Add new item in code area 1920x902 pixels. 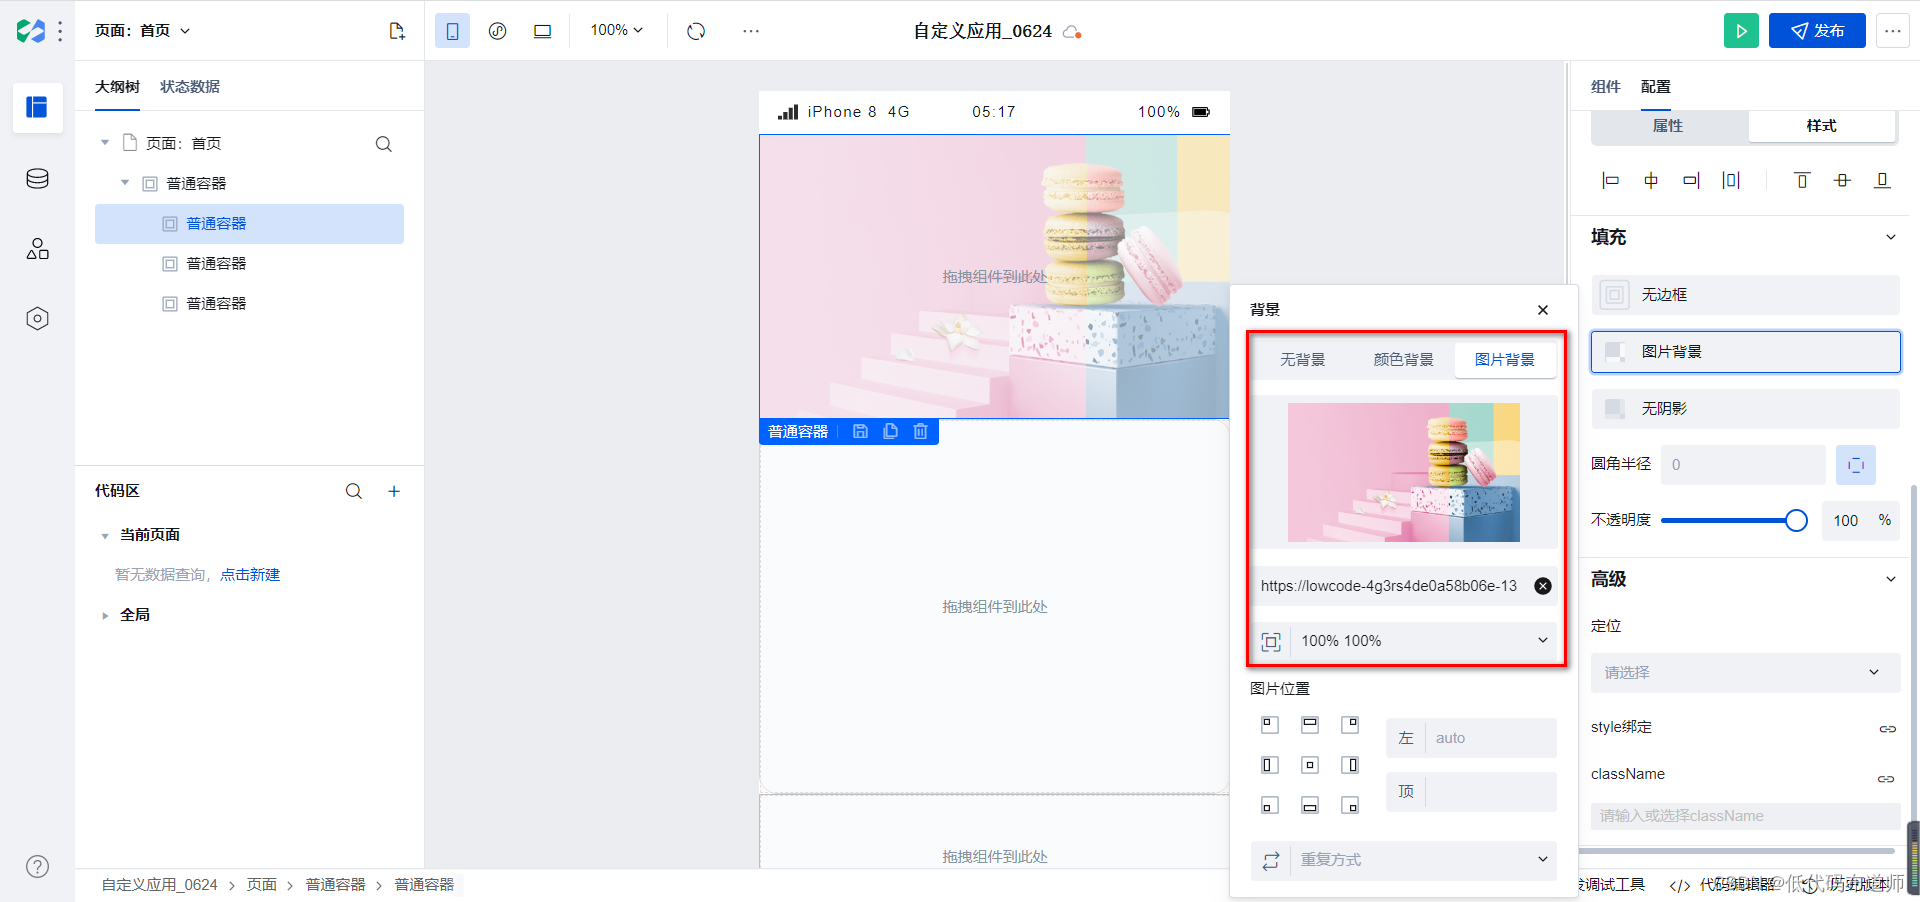(x=394, y=491)
